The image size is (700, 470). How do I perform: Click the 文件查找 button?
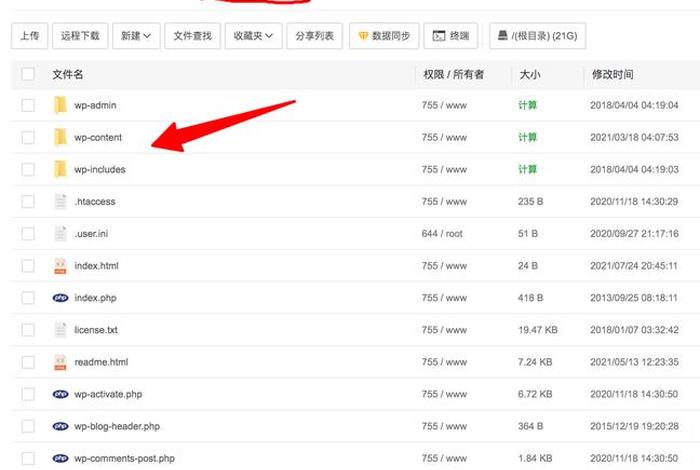192,36
